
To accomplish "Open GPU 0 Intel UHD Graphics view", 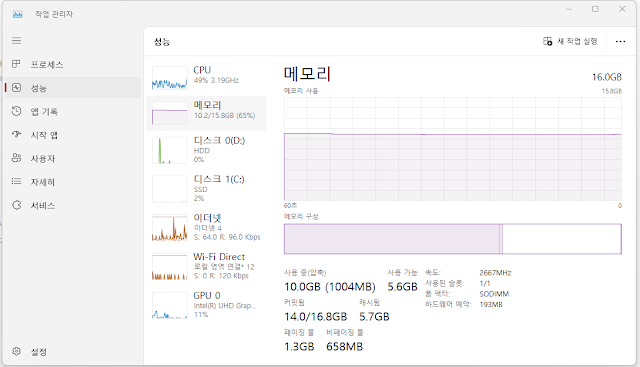I will [206, 305].
